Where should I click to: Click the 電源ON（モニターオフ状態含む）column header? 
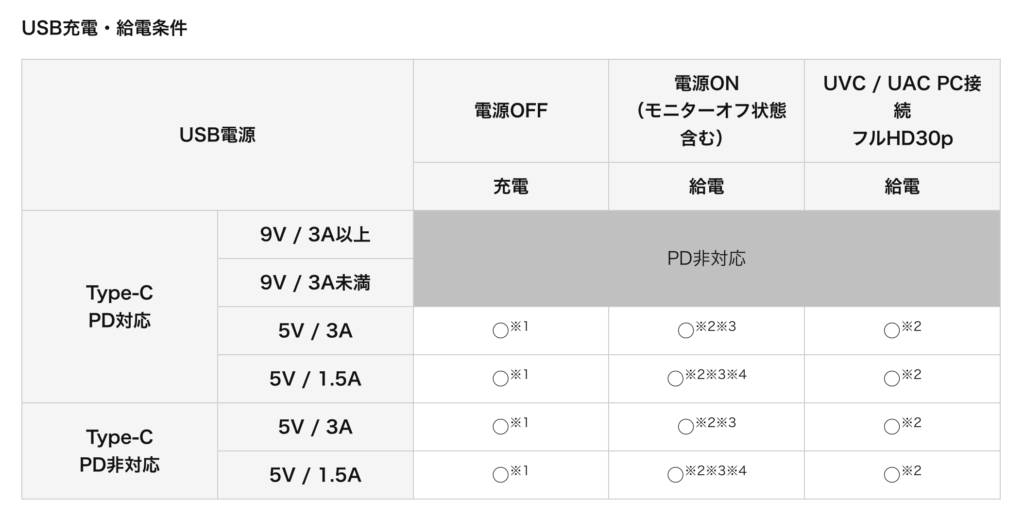click(706, 111)
